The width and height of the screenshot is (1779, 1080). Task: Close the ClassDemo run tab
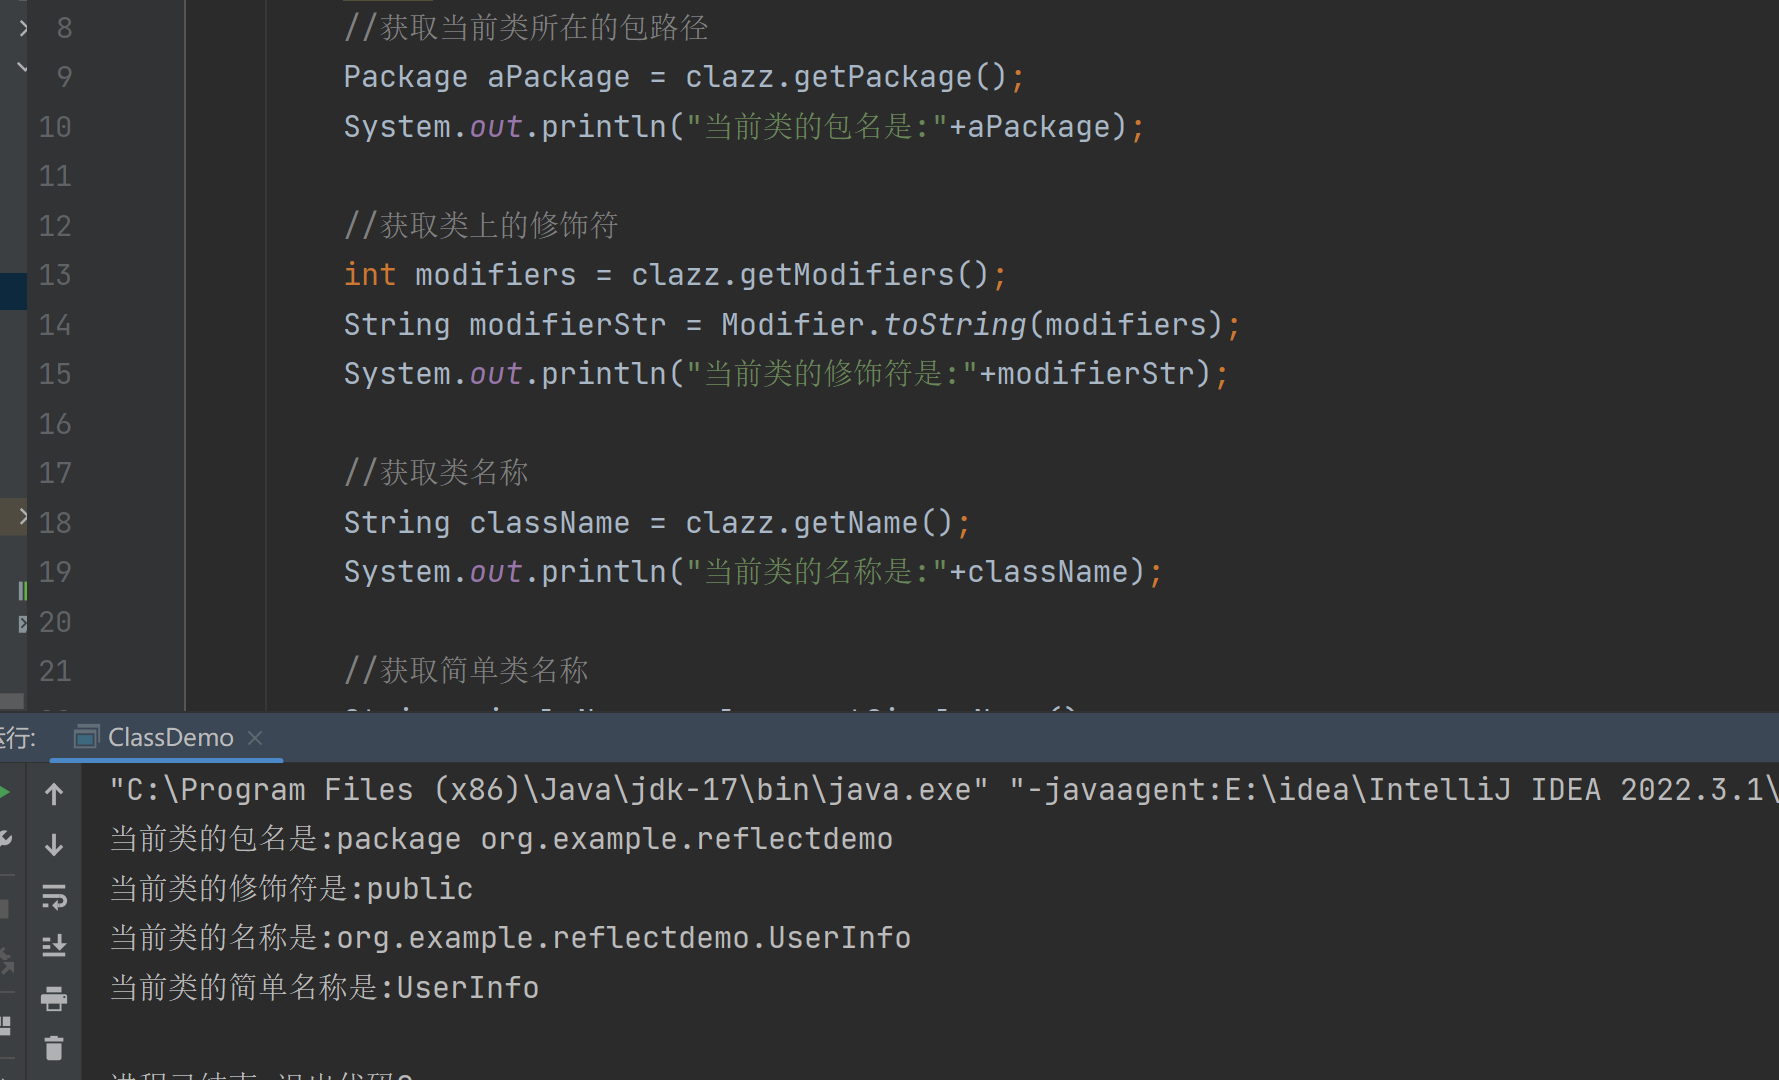tap(255, 738)
